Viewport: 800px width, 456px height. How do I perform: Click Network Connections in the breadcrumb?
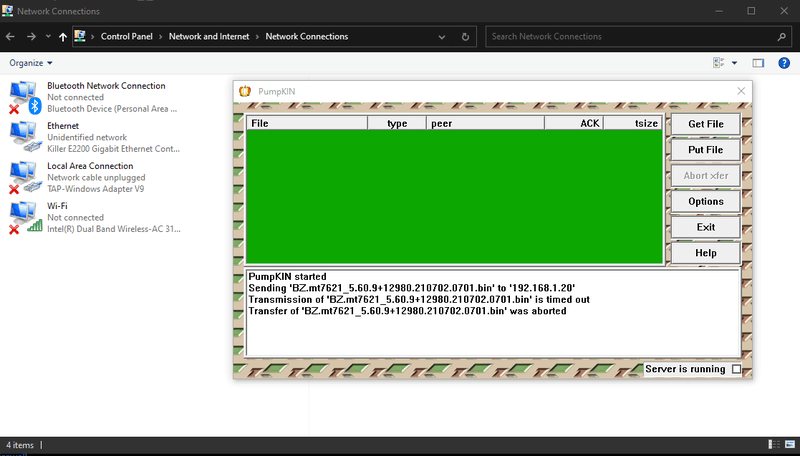(x=307, y=36)
